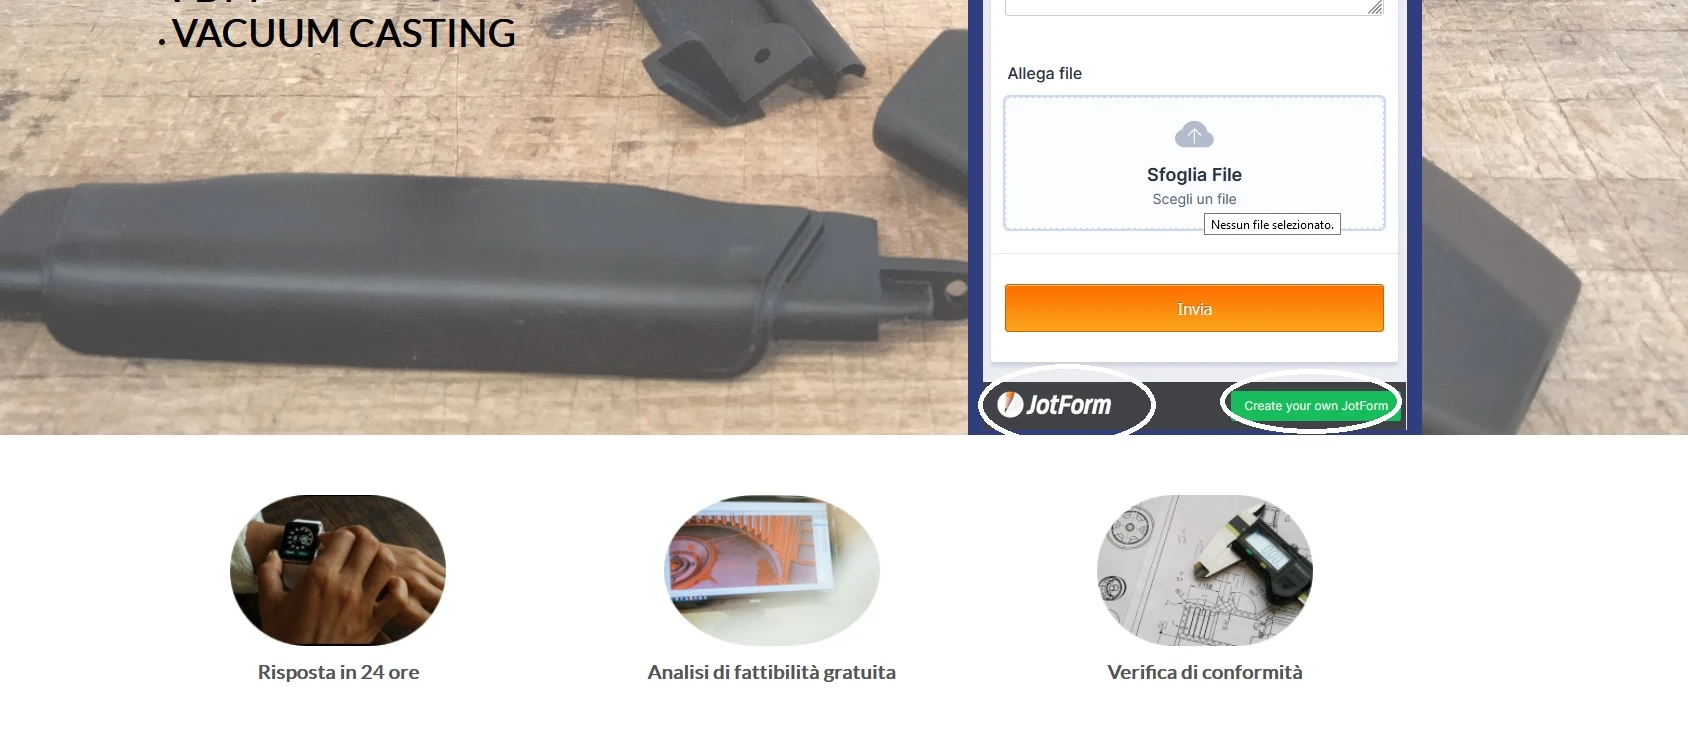
Task: Click Create your own JotForm button
Action: [1315, 405]
